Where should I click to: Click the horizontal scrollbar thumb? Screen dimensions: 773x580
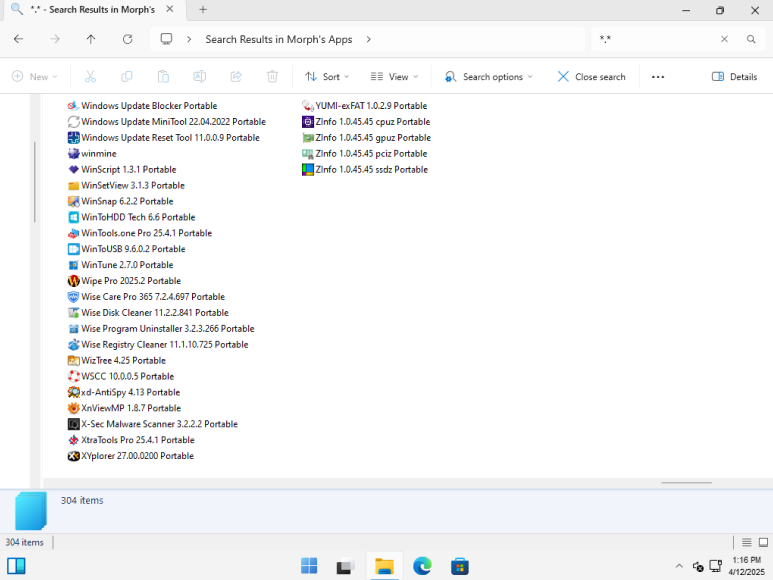pyautogui.click(x=686, y=483)
